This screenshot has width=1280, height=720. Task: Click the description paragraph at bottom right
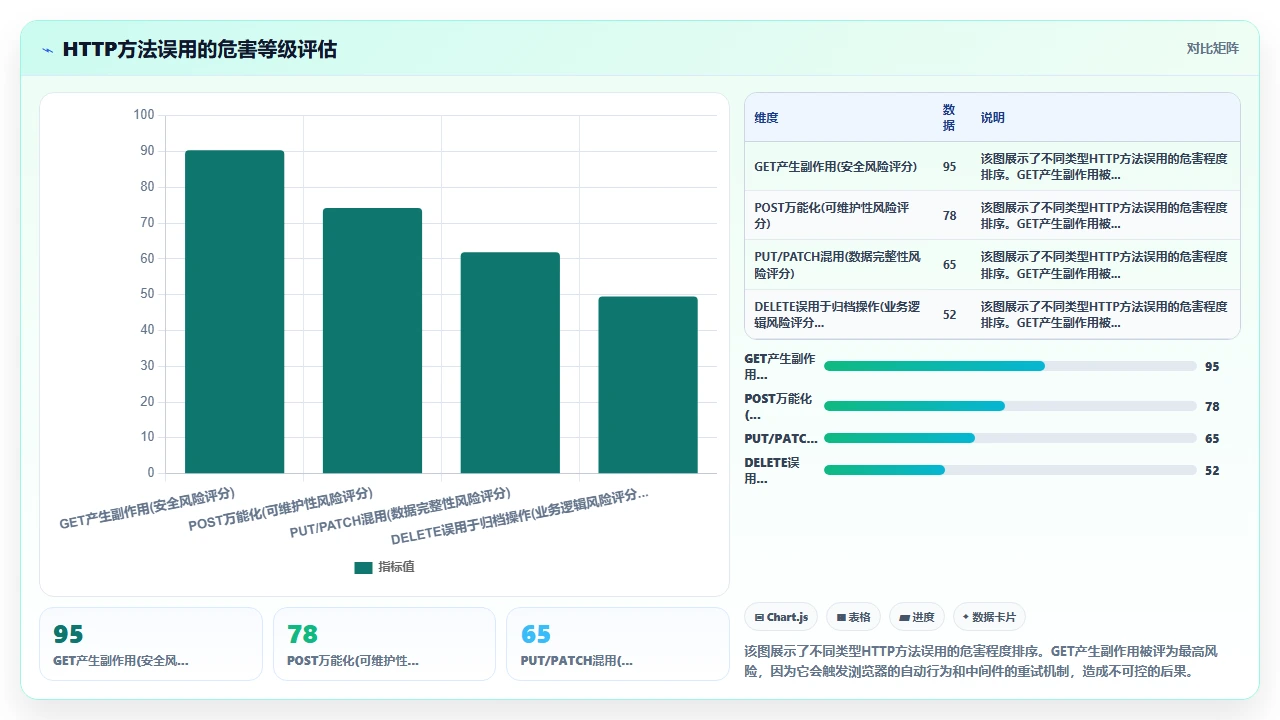pyautogui.click(x=981, y=661)
